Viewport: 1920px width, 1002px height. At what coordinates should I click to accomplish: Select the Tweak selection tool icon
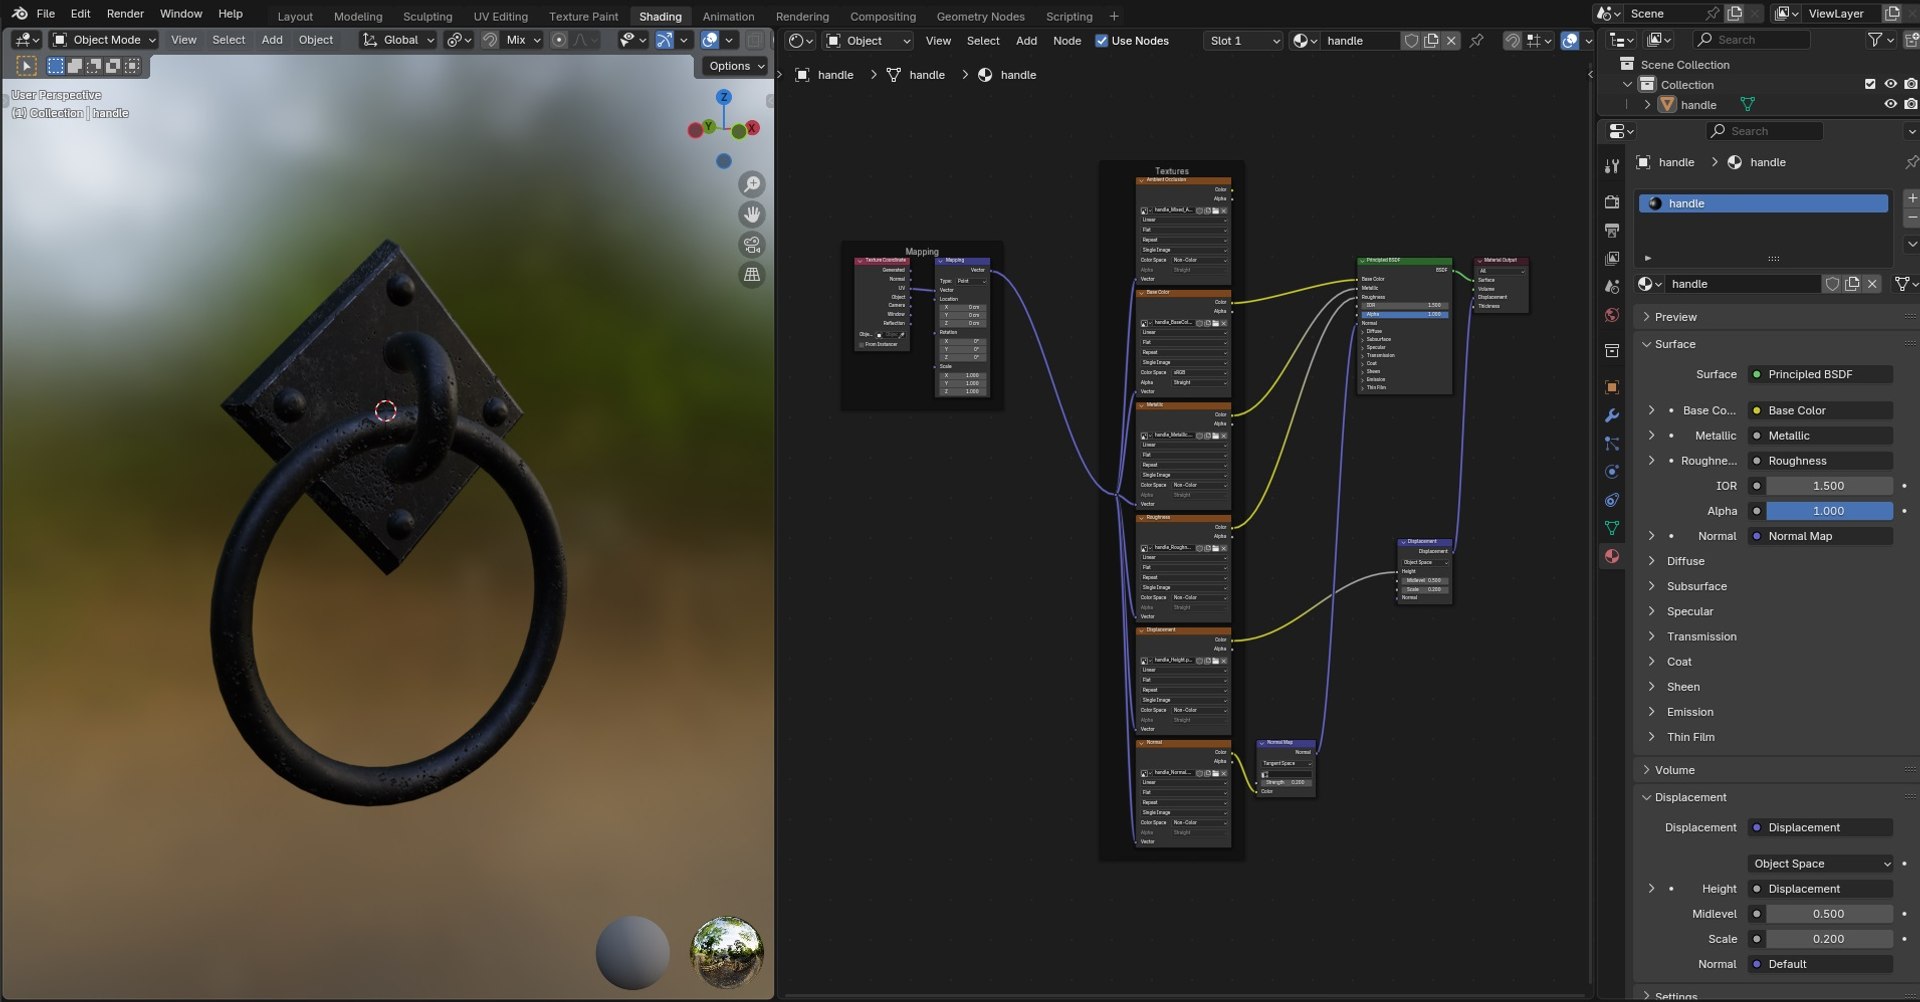[27, 66]
